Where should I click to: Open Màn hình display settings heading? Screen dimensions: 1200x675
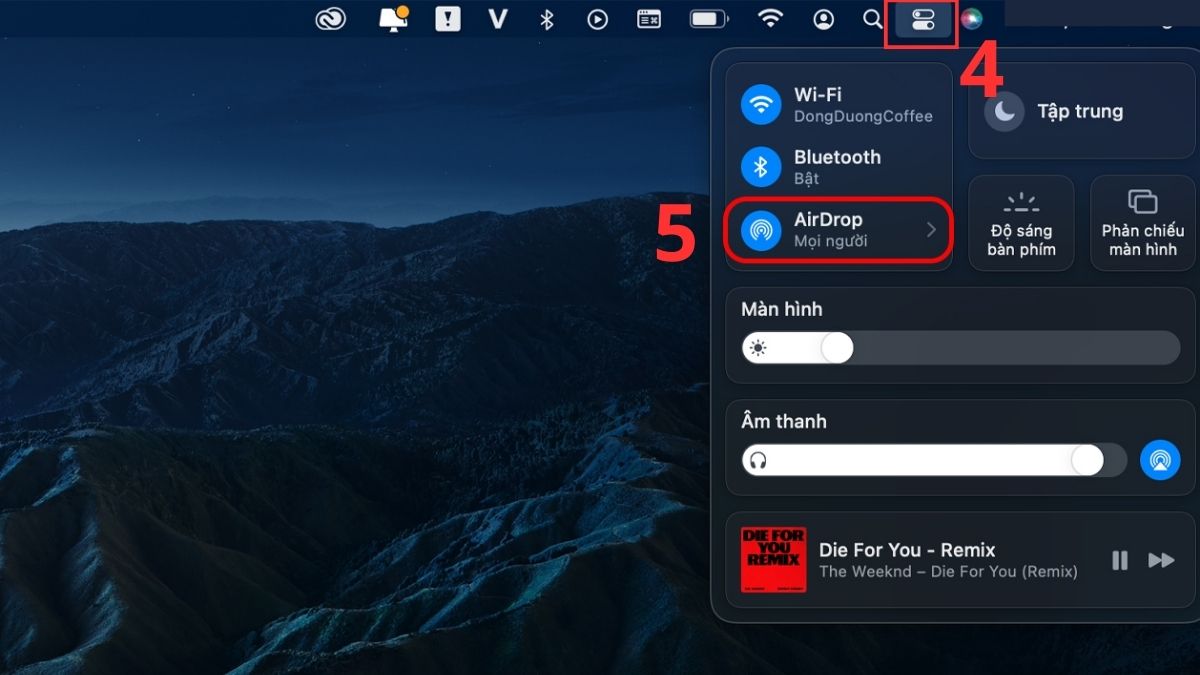(x=782, y=309)
